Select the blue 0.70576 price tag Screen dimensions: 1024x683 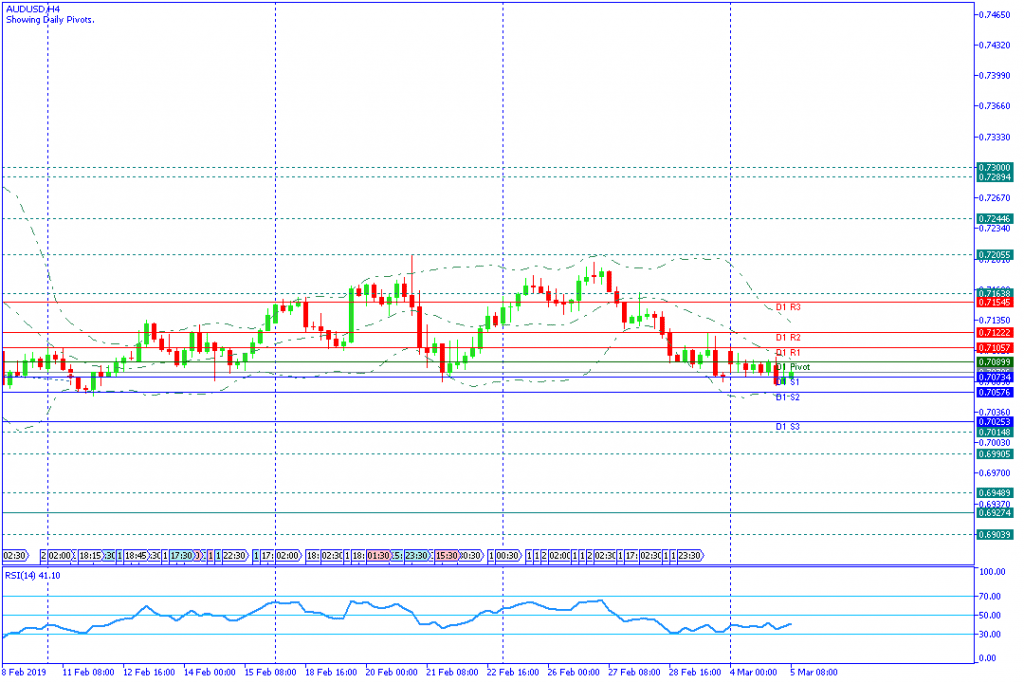click(x=995, y=392)
